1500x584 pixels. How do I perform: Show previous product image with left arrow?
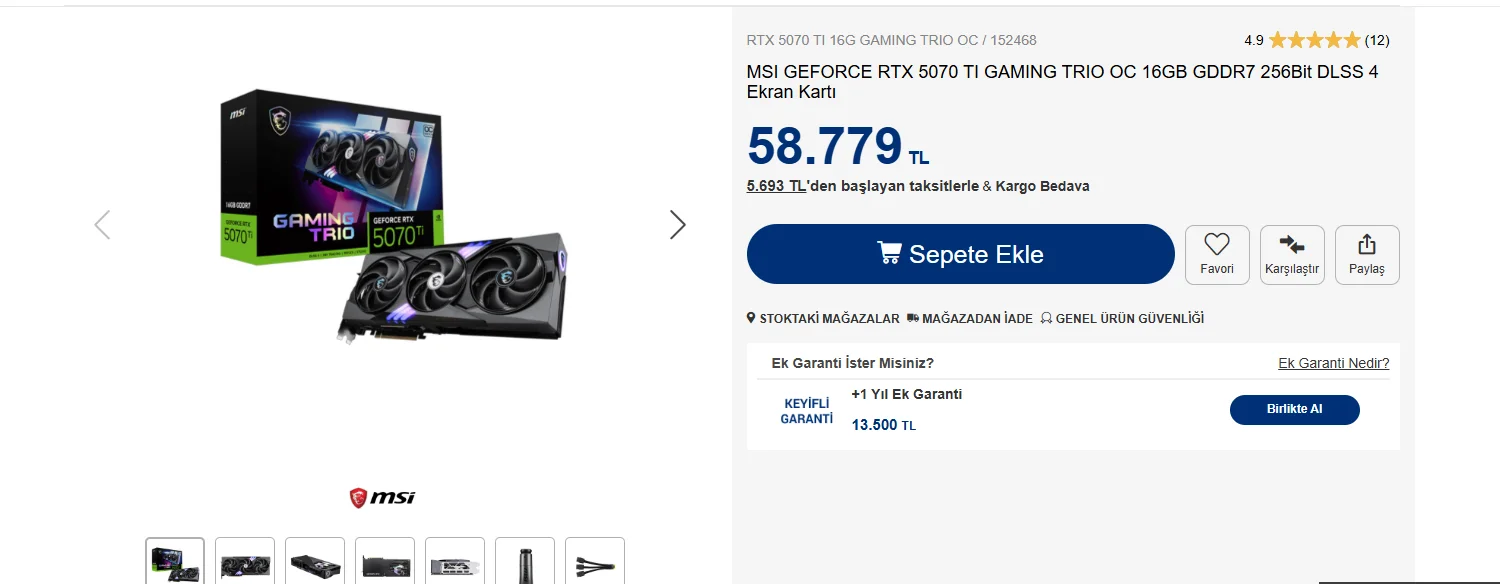(x=102, y=225)
